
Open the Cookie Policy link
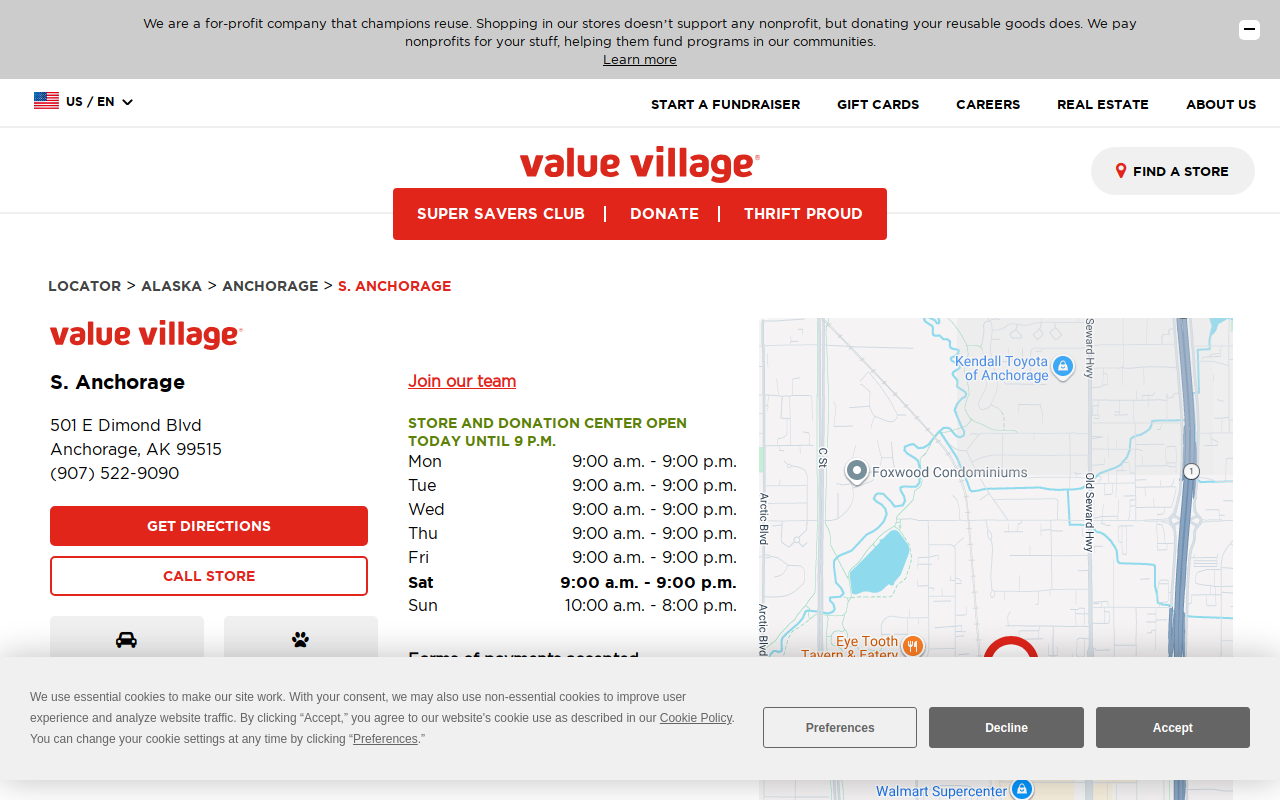tap(696, 718)
